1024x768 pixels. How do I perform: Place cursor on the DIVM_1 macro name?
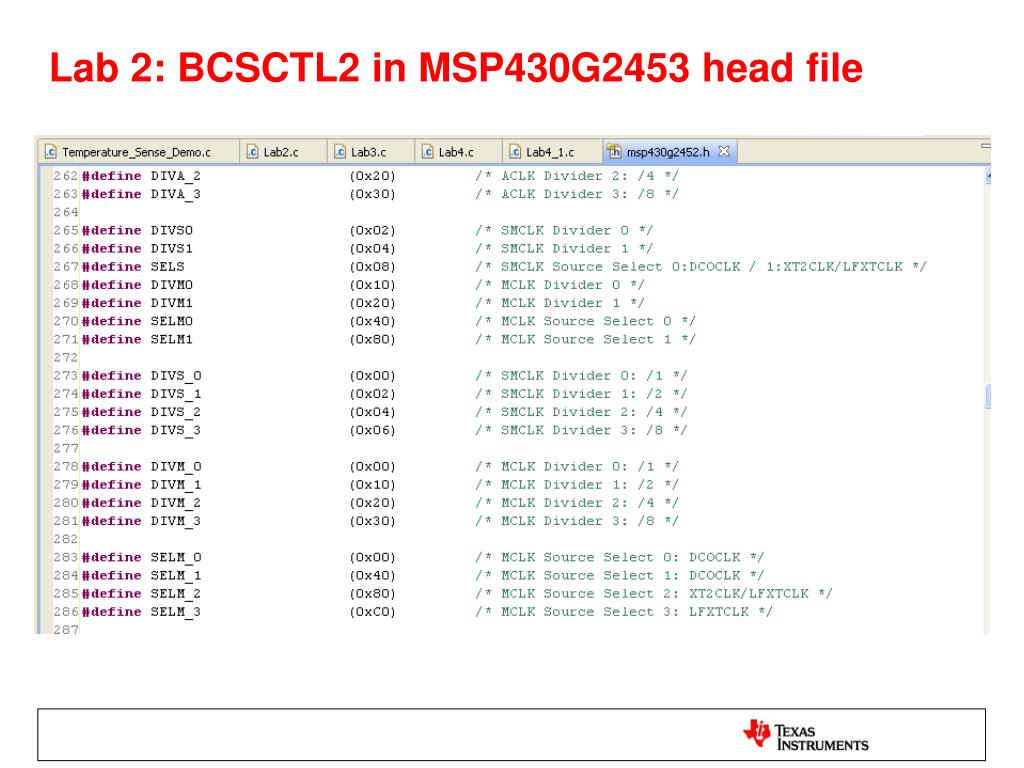176,485
